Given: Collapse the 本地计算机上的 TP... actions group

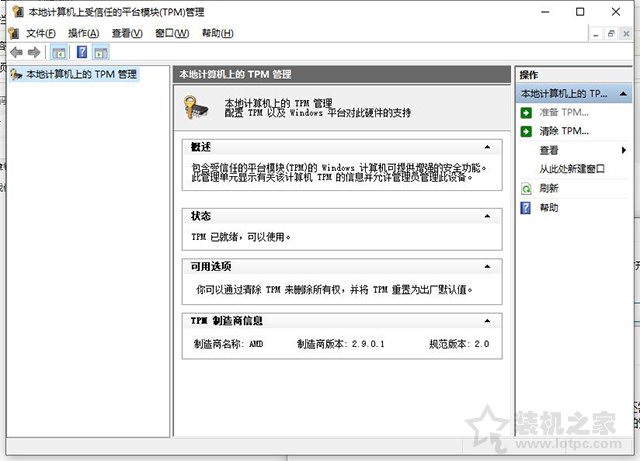Looking at the screenshot, I should [626, 93].
